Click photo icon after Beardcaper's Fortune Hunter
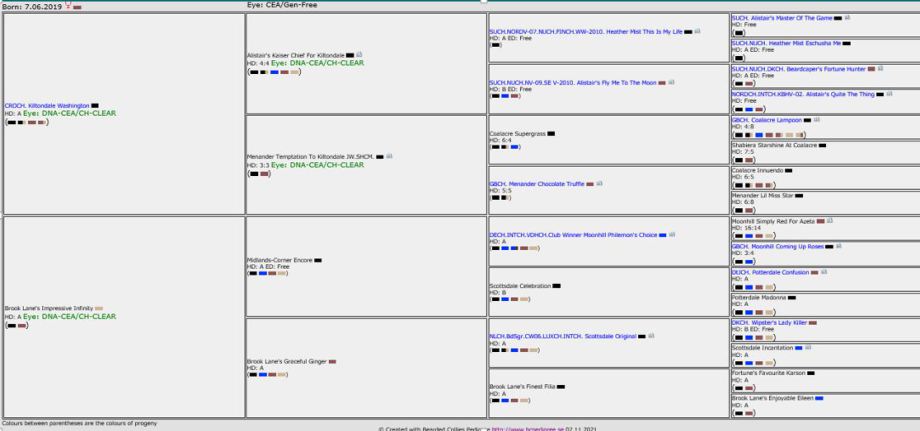The height and width of the screenshot is (431, 920). point(882,68)
